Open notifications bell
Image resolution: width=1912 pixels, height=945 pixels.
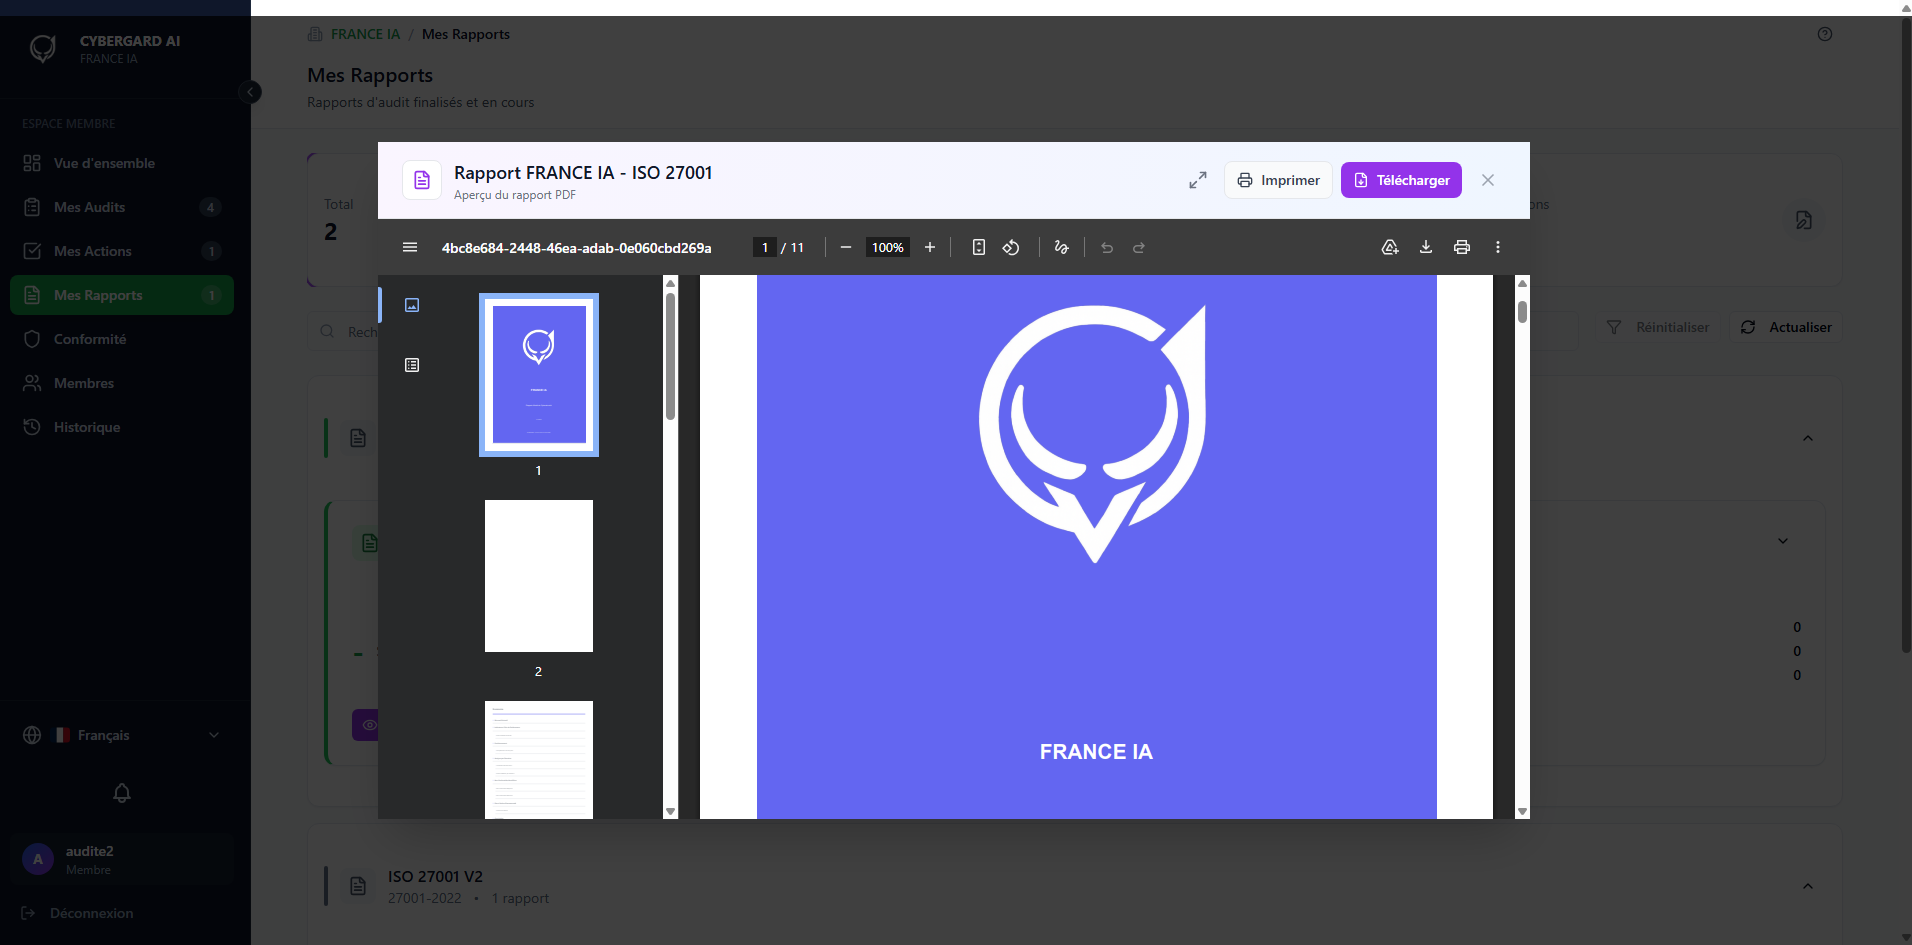[x=122, y=793]
